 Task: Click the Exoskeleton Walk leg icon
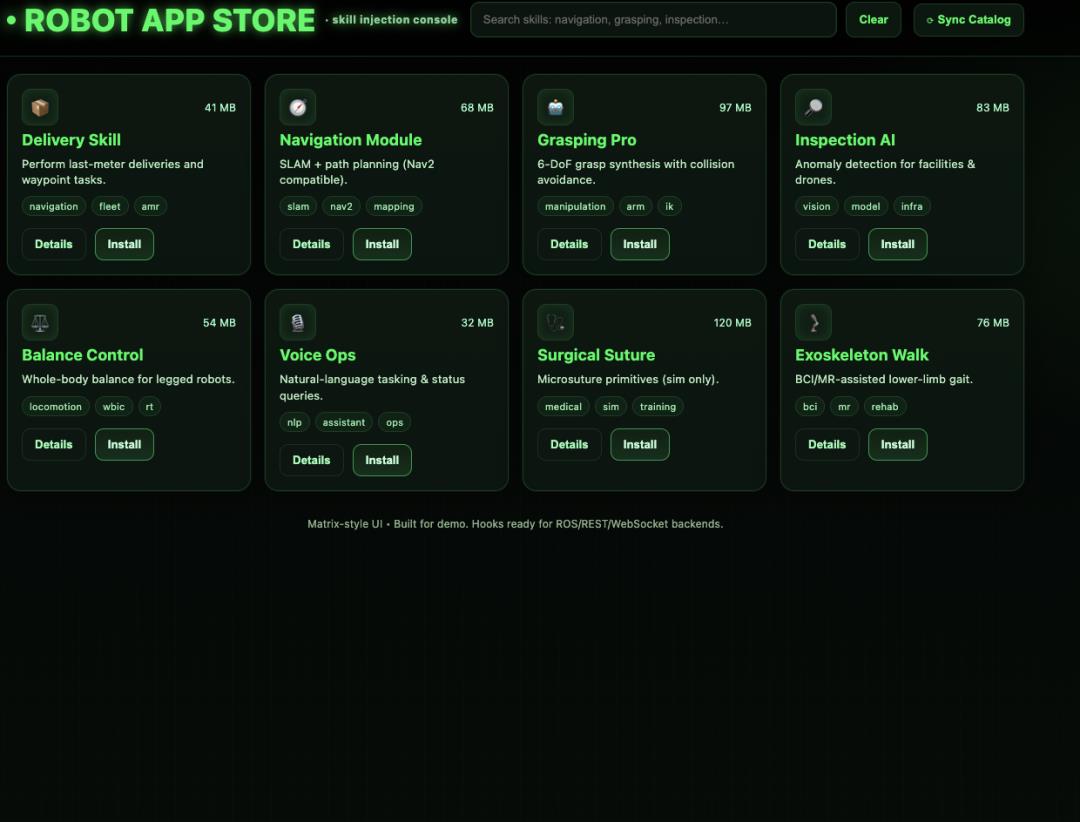(813, 322)
